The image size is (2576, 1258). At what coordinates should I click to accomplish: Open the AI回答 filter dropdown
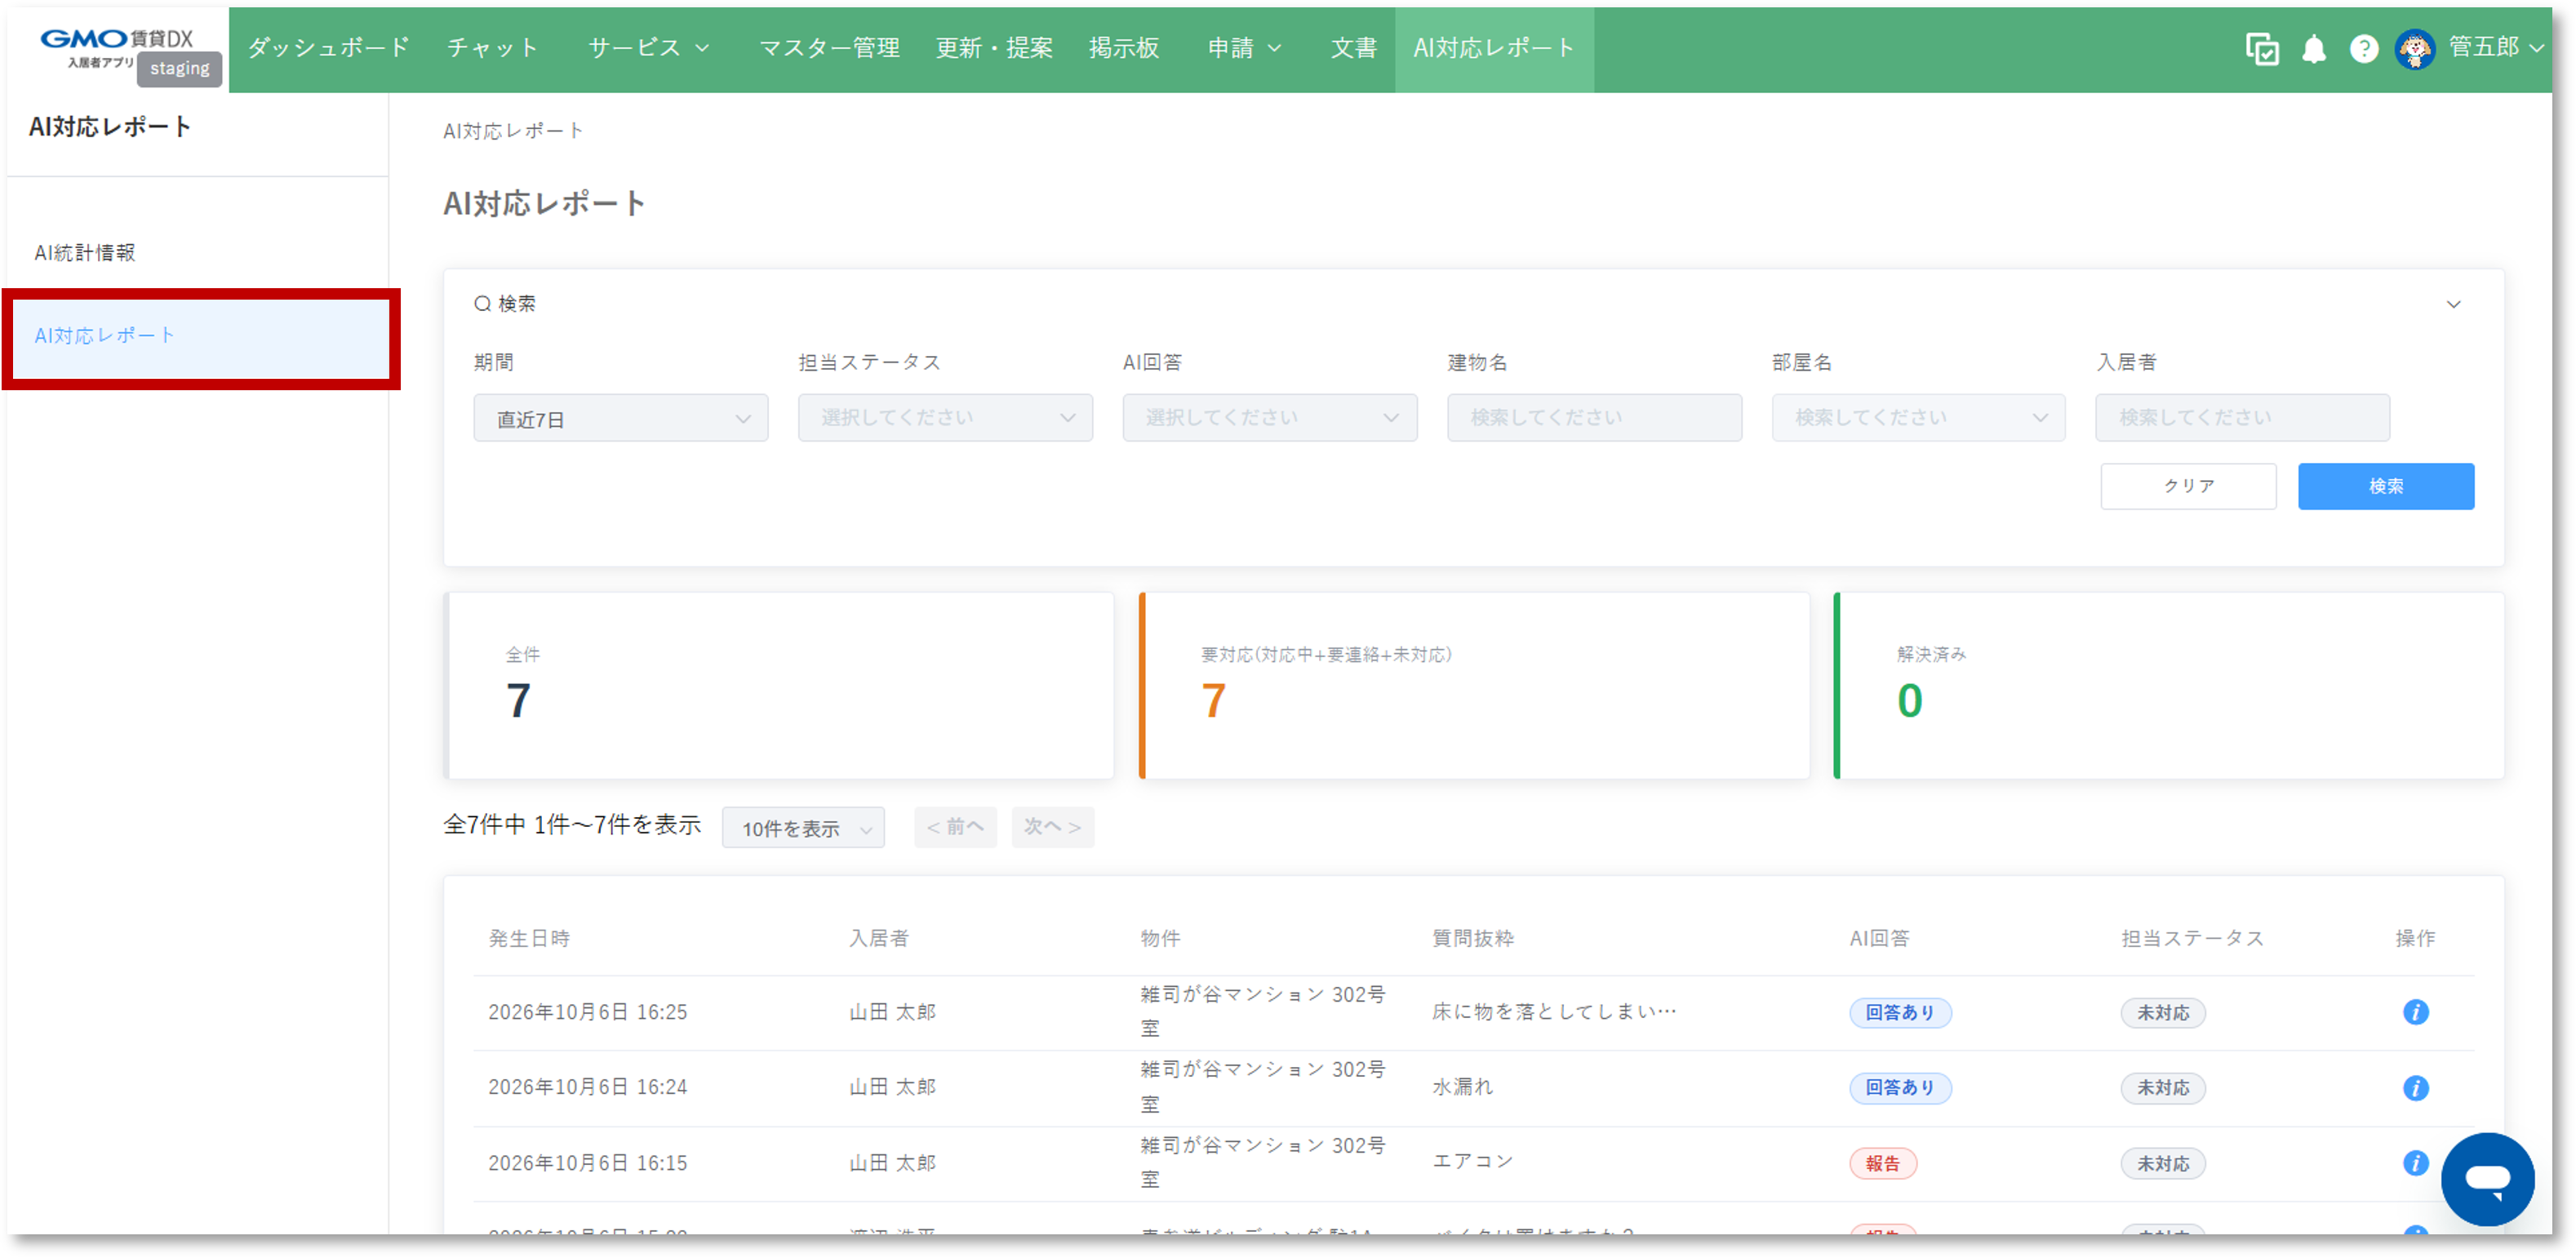click(x=1269, y=418)
